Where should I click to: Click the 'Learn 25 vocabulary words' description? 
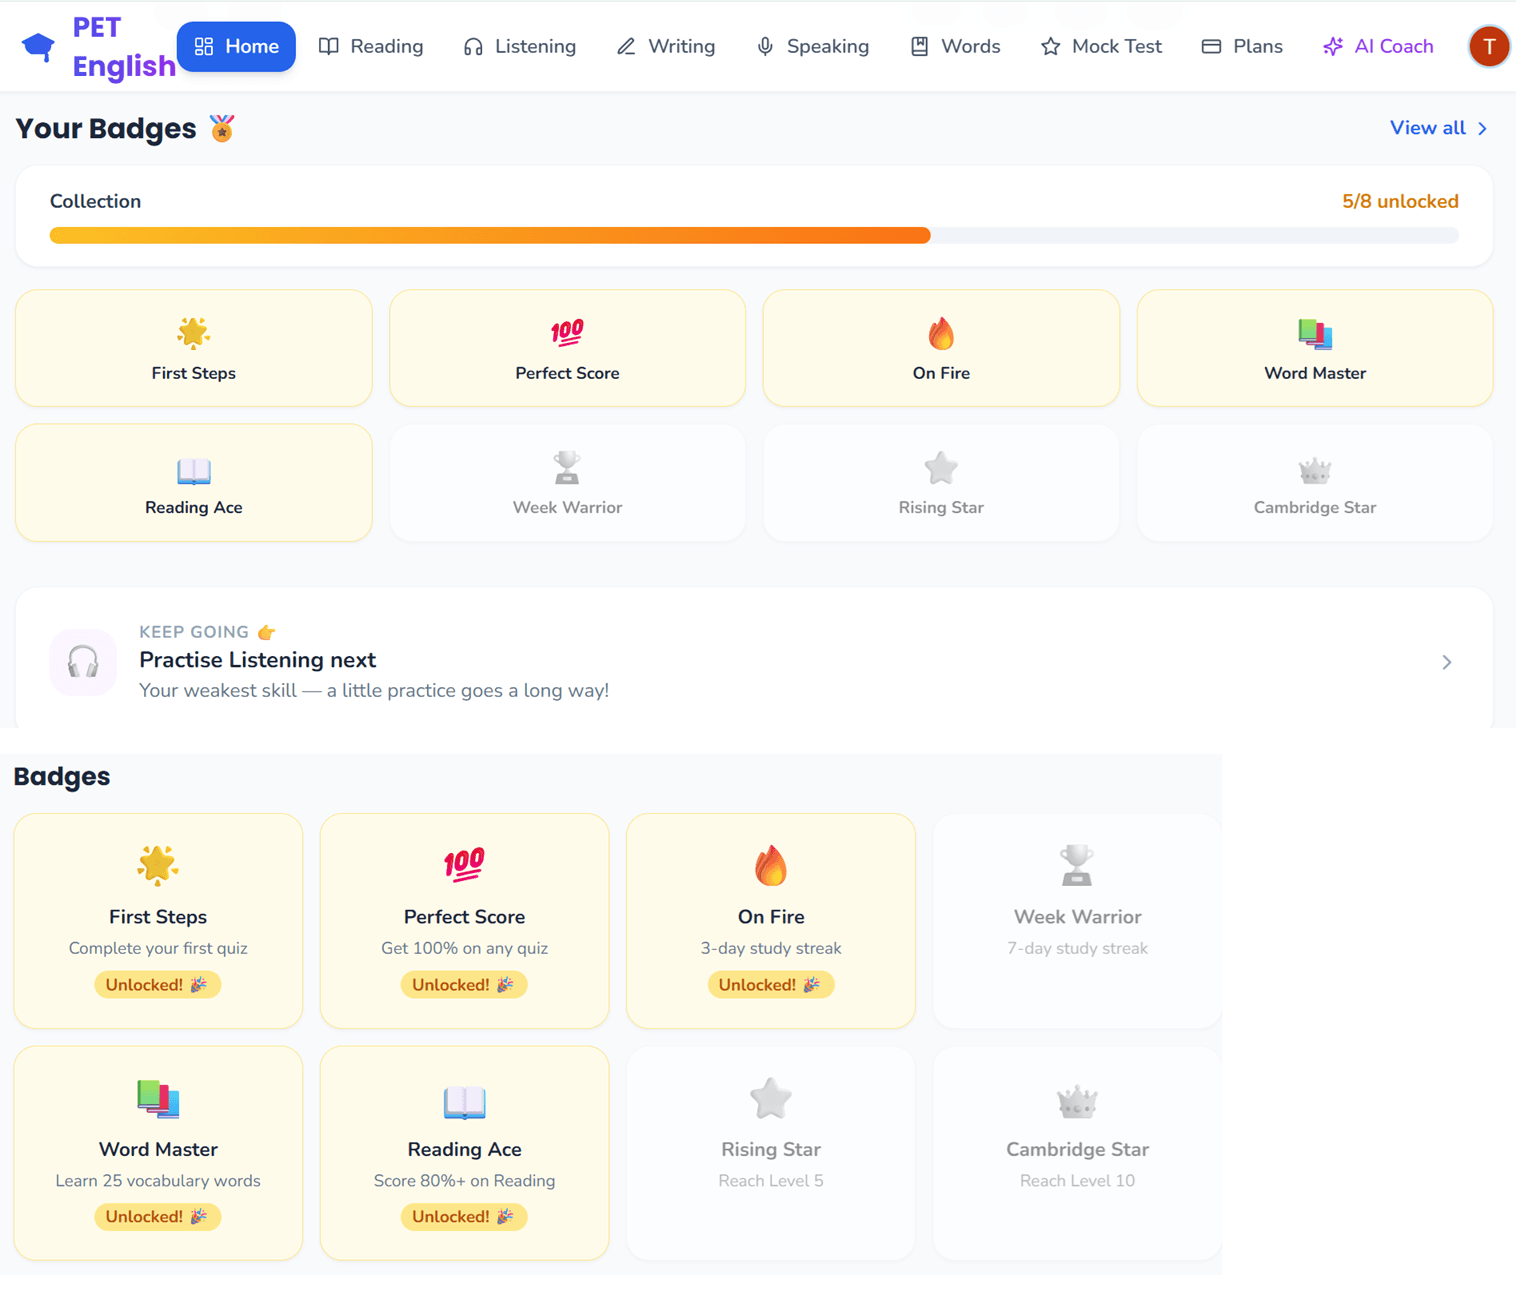coord(158,1181)
